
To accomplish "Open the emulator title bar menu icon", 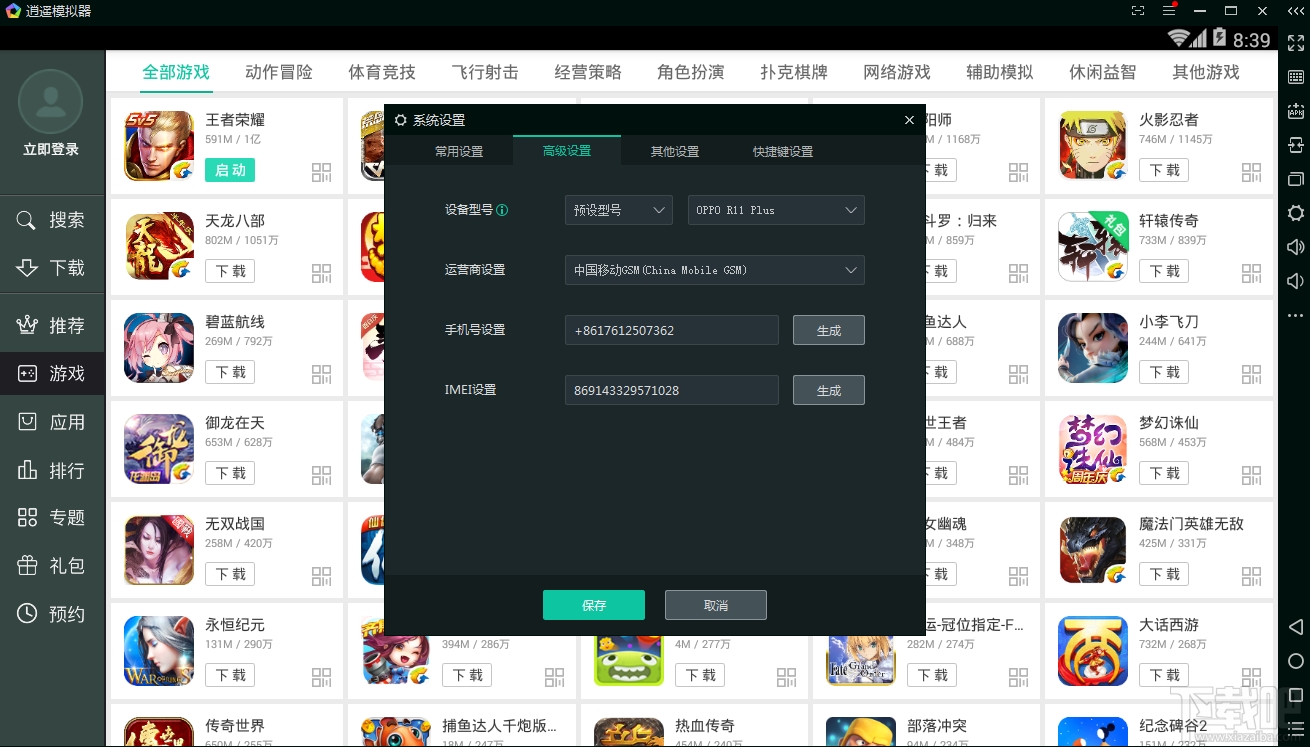I will coord(1169,11).
